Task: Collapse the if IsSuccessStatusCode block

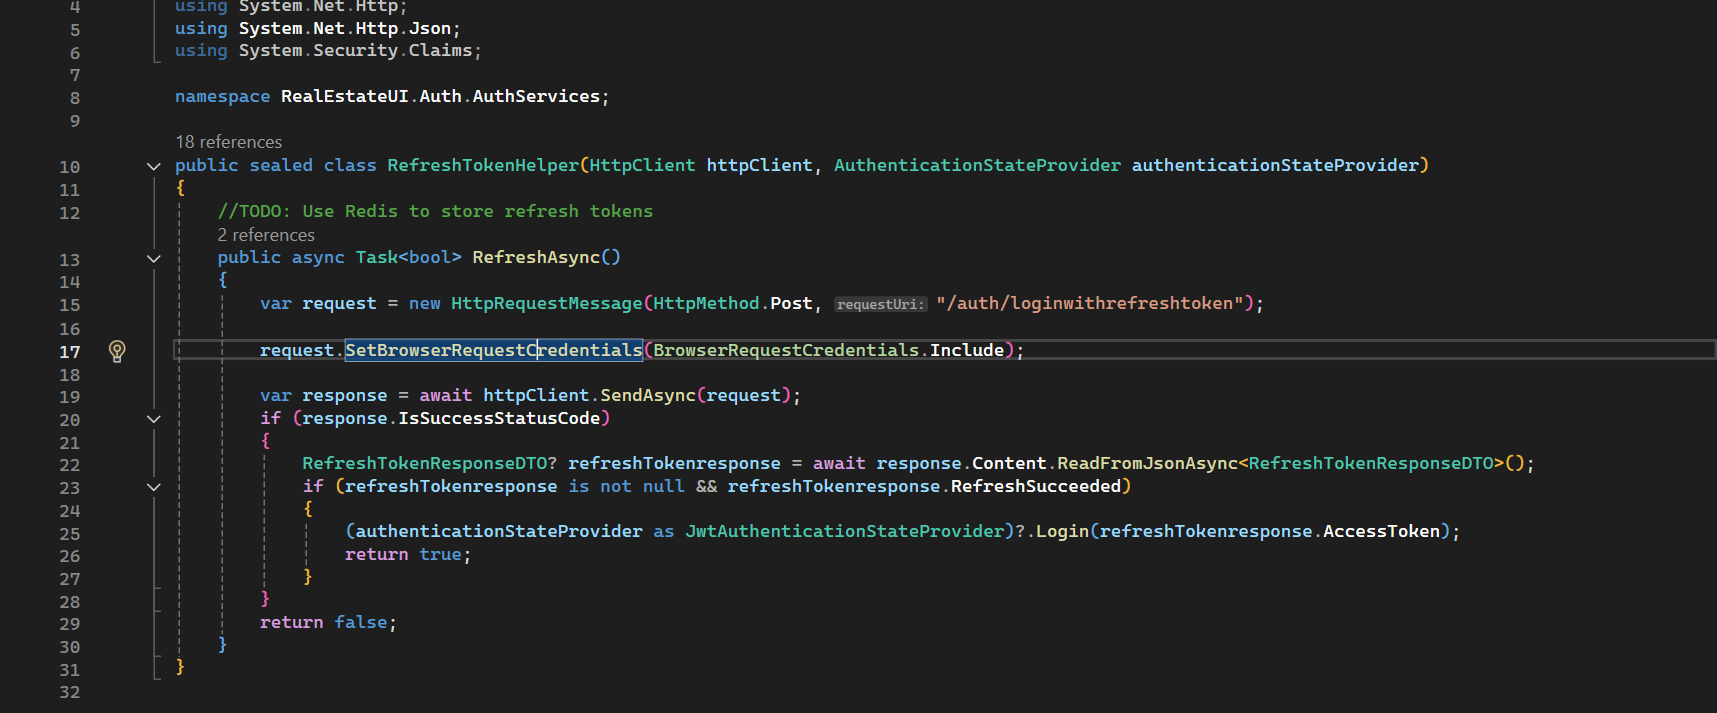Action: [154, 419]
